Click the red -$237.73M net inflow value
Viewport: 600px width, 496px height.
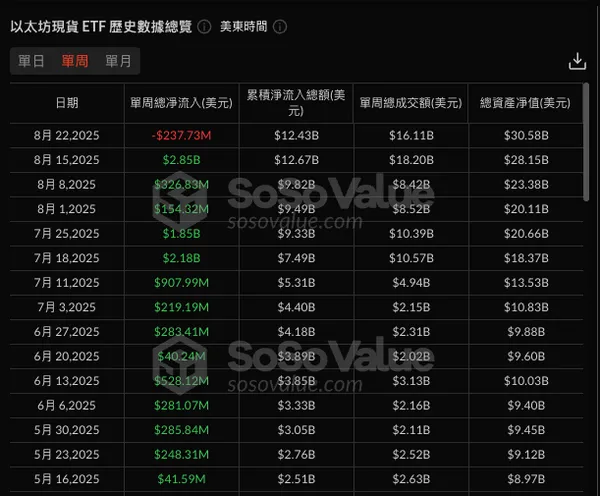pos(181,135)
